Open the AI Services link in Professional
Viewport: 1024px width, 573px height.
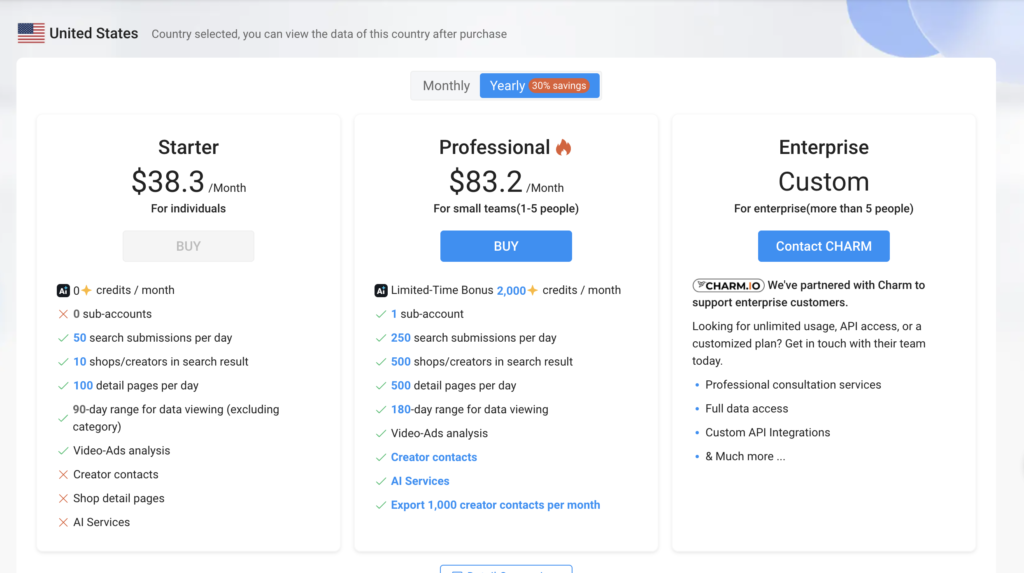coord(420,481)
